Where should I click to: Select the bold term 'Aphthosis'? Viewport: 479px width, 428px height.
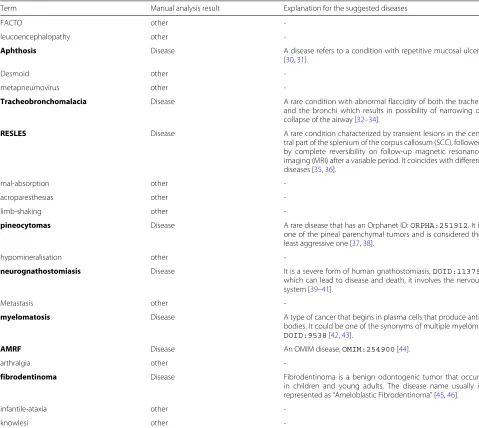(x=18, y=51)
